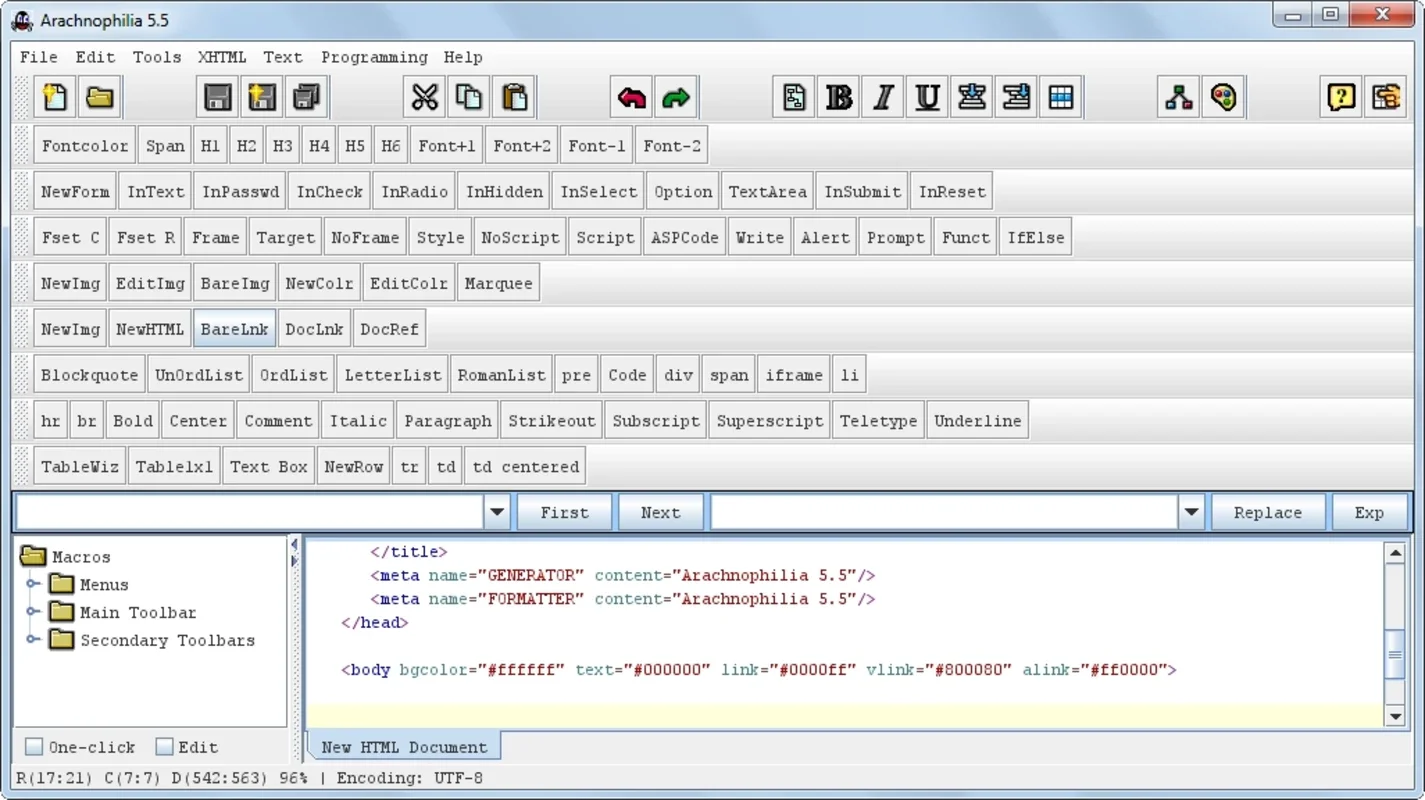
Task: Click the Blockquote button
Action: 89,375
